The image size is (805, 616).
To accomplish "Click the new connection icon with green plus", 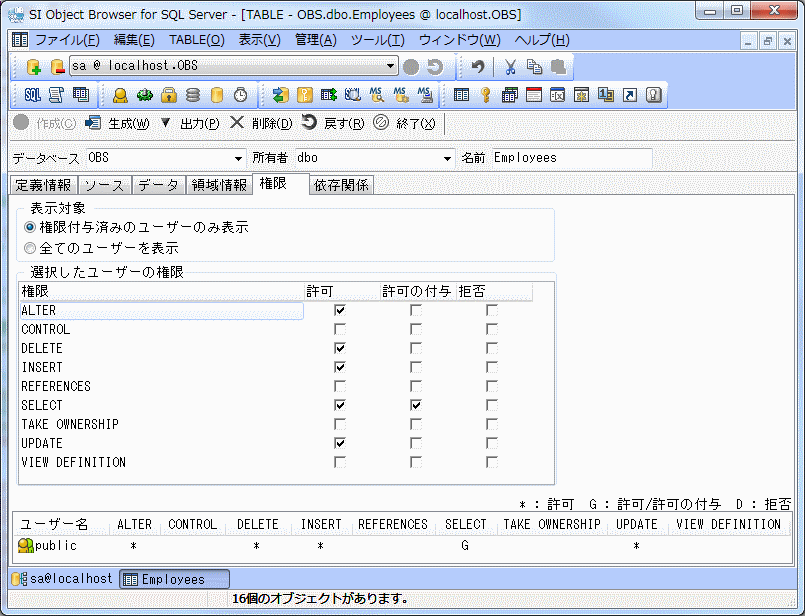I will click(x=33, y=67).
